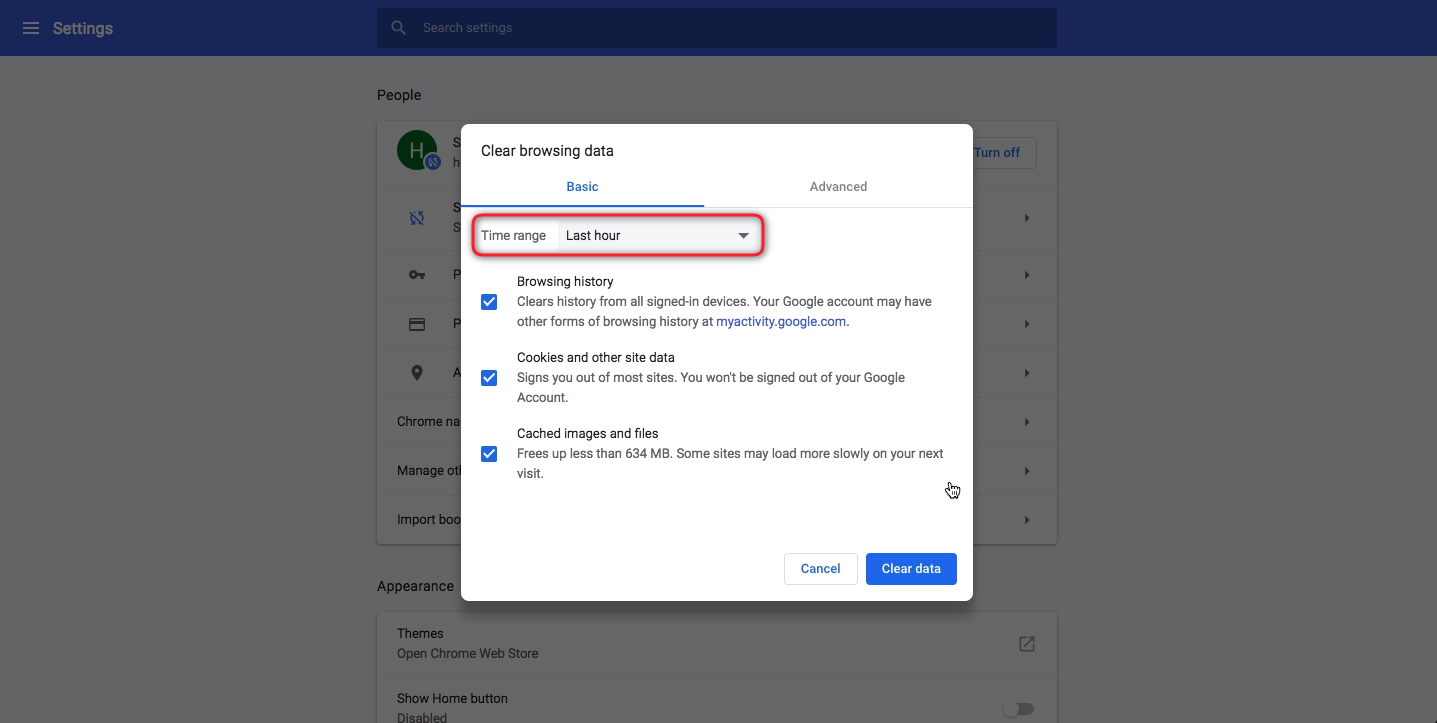Click the Search settings input field
Viewport: 1437px width, 723px height.
tap(716, 28)
